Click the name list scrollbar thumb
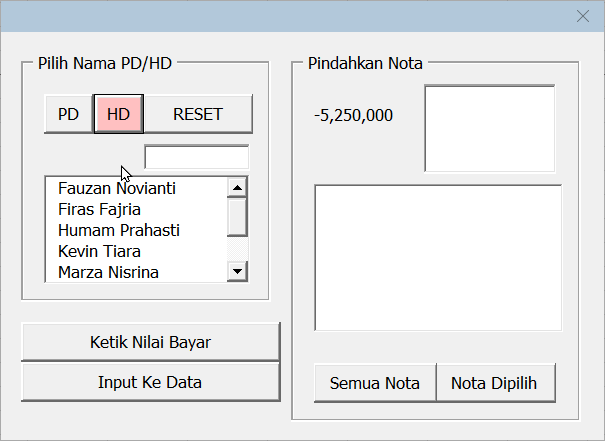 tap(237, 217)
